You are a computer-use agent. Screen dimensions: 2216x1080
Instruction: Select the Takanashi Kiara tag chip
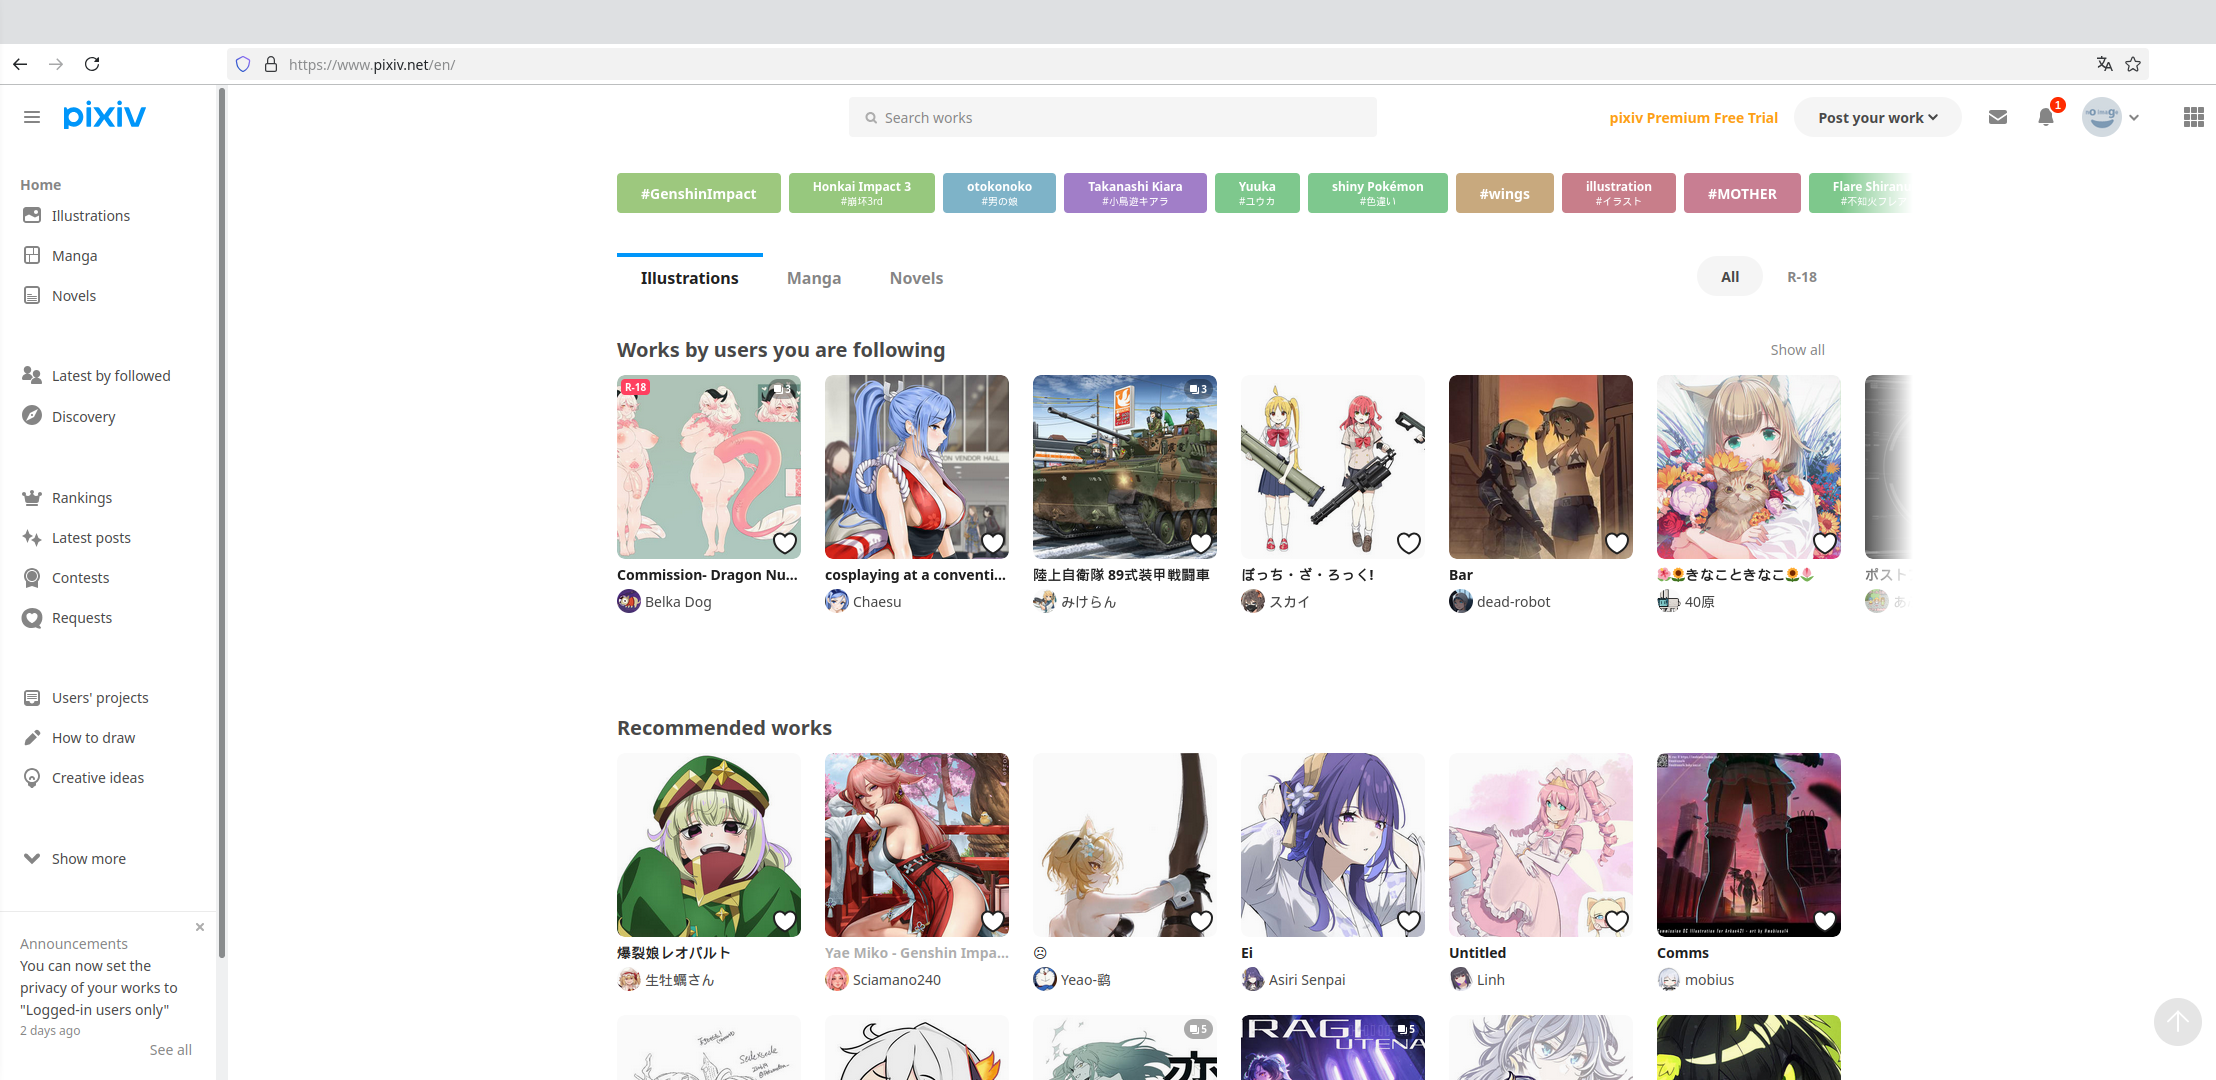pos(1135,193)
